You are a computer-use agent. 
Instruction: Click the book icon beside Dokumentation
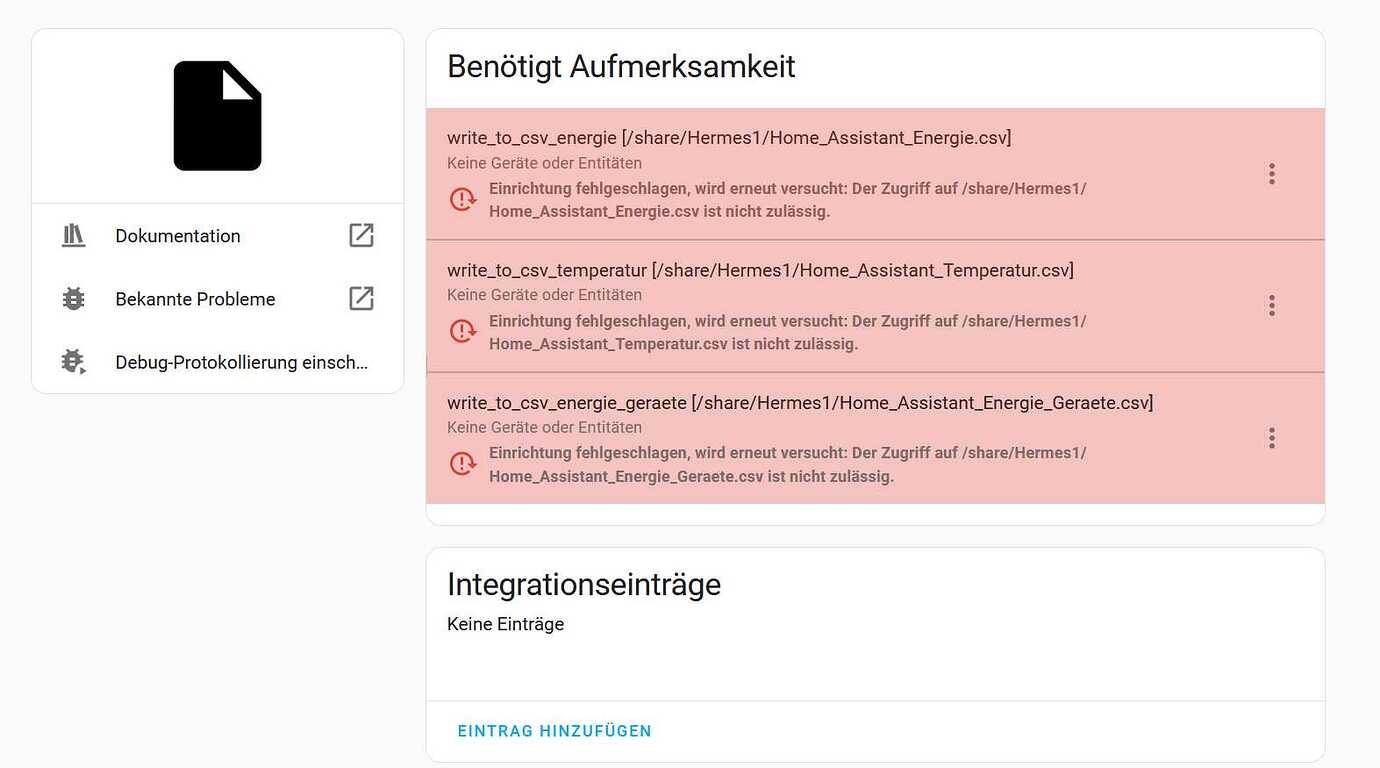pyautogui.click(x=73, y=235)
